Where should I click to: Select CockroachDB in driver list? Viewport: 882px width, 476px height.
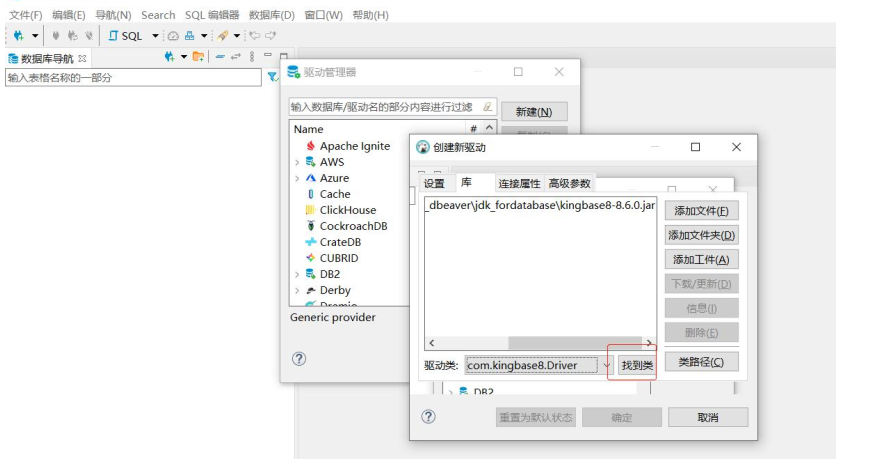click(353, 226)
